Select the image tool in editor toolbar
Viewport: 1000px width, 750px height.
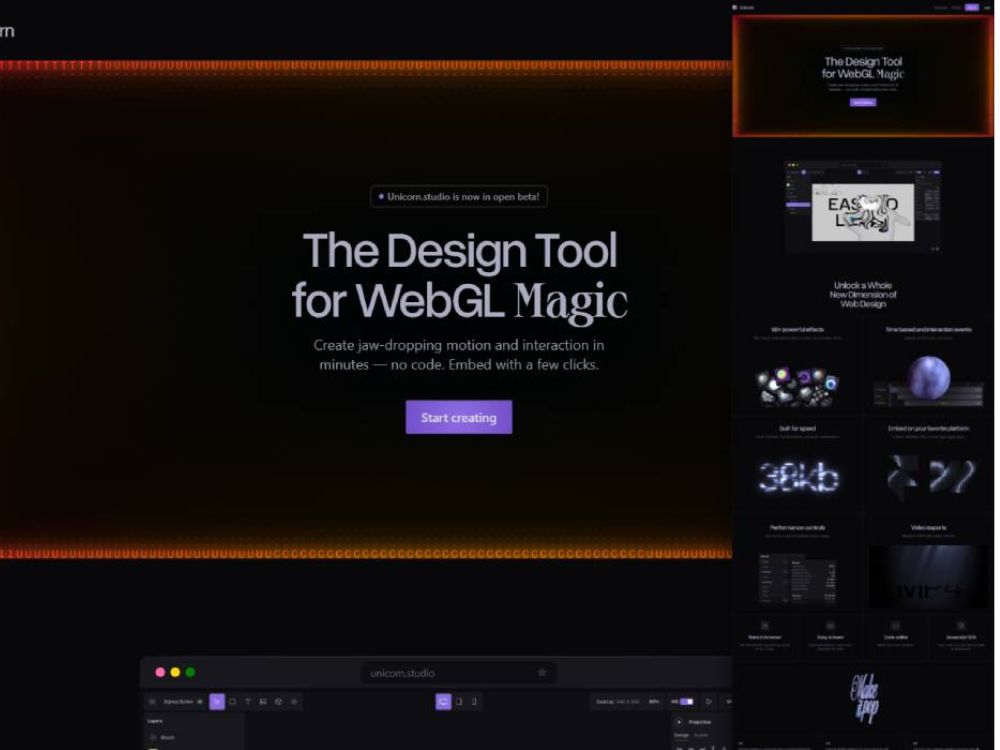pos(263,702)
